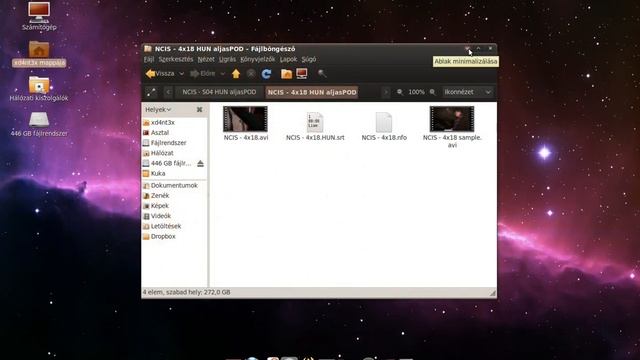The image size is (640, 360).
Task: Go back with the Vissza button
Action: pos(160,74)
